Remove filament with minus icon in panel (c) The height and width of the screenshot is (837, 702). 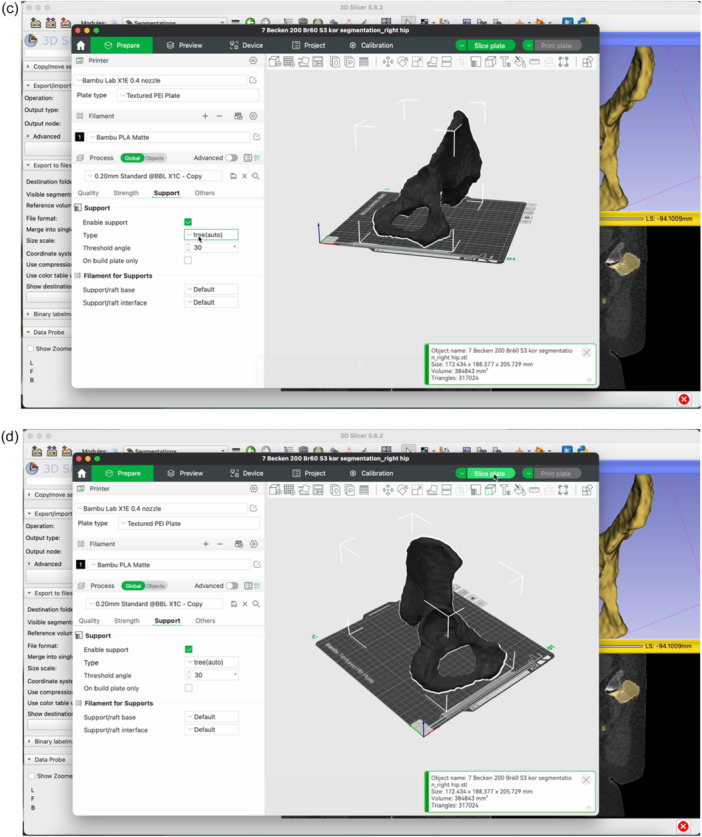pyautogui.click(x=219, y=116)
